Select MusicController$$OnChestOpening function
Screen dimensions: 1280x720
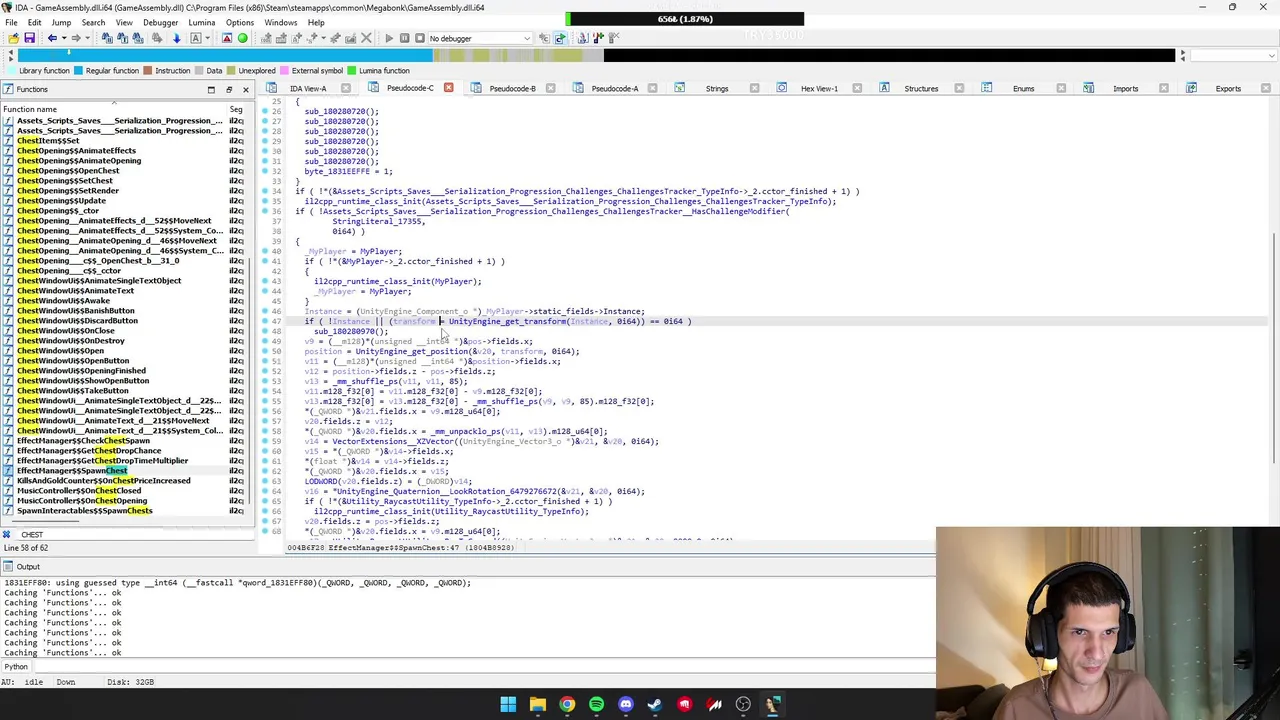click(x=81, y=501)
